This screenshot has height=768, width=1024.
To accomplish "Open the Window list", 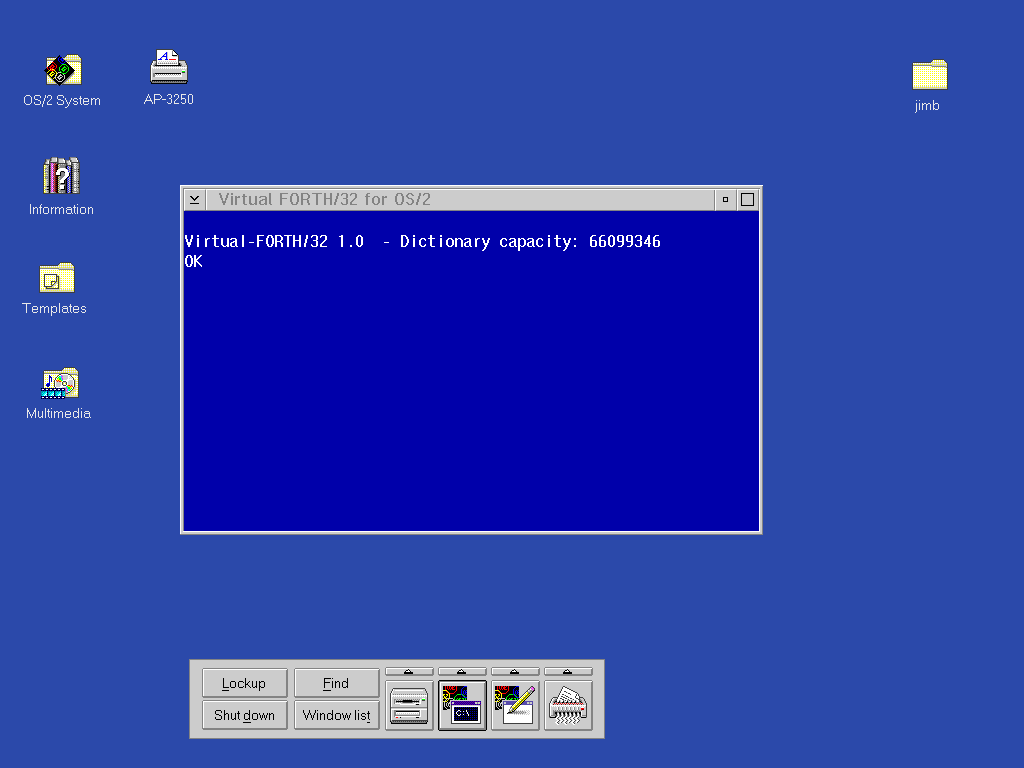I will (336, 715).
